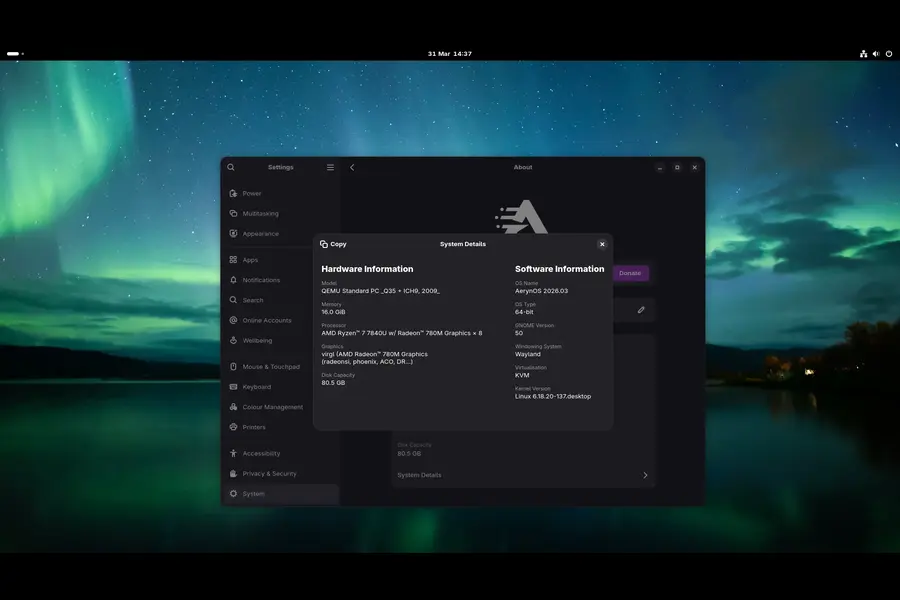Viewport: 900px width, 600px height.
Task: Expand the System Details row
Action: pos(522,475)
